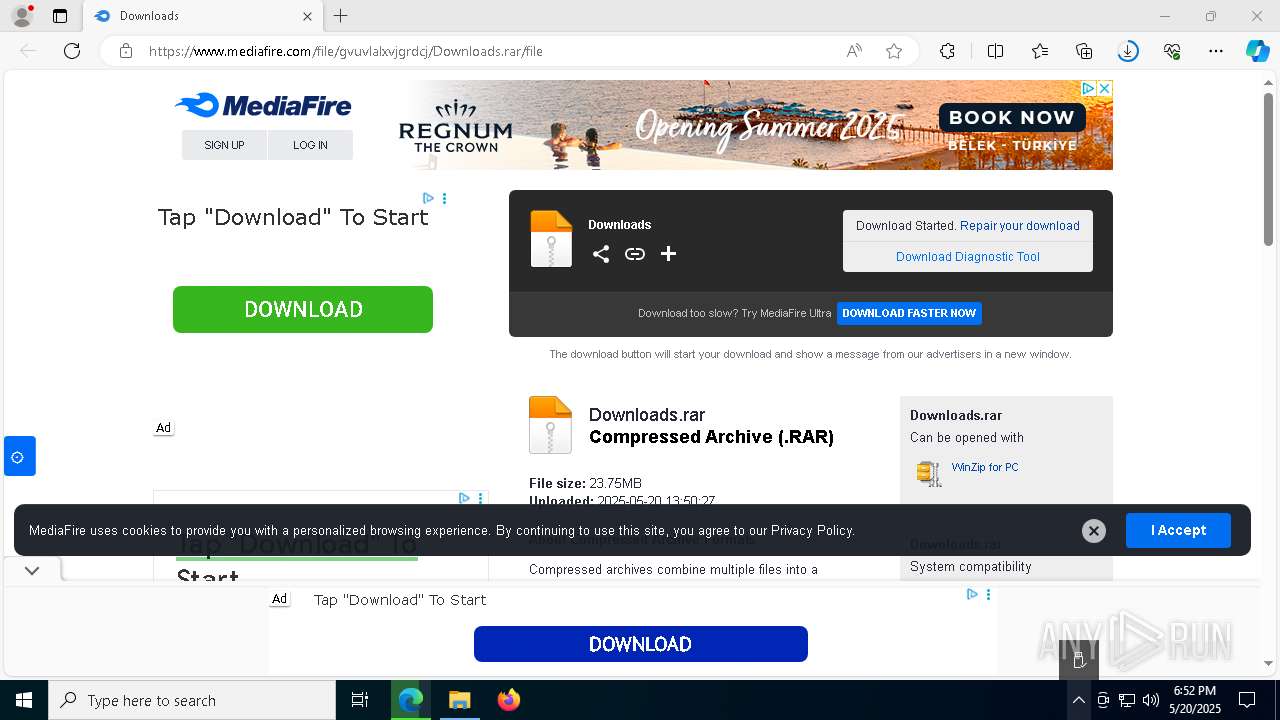Click the browser profile avatar icon

(21, 16)
